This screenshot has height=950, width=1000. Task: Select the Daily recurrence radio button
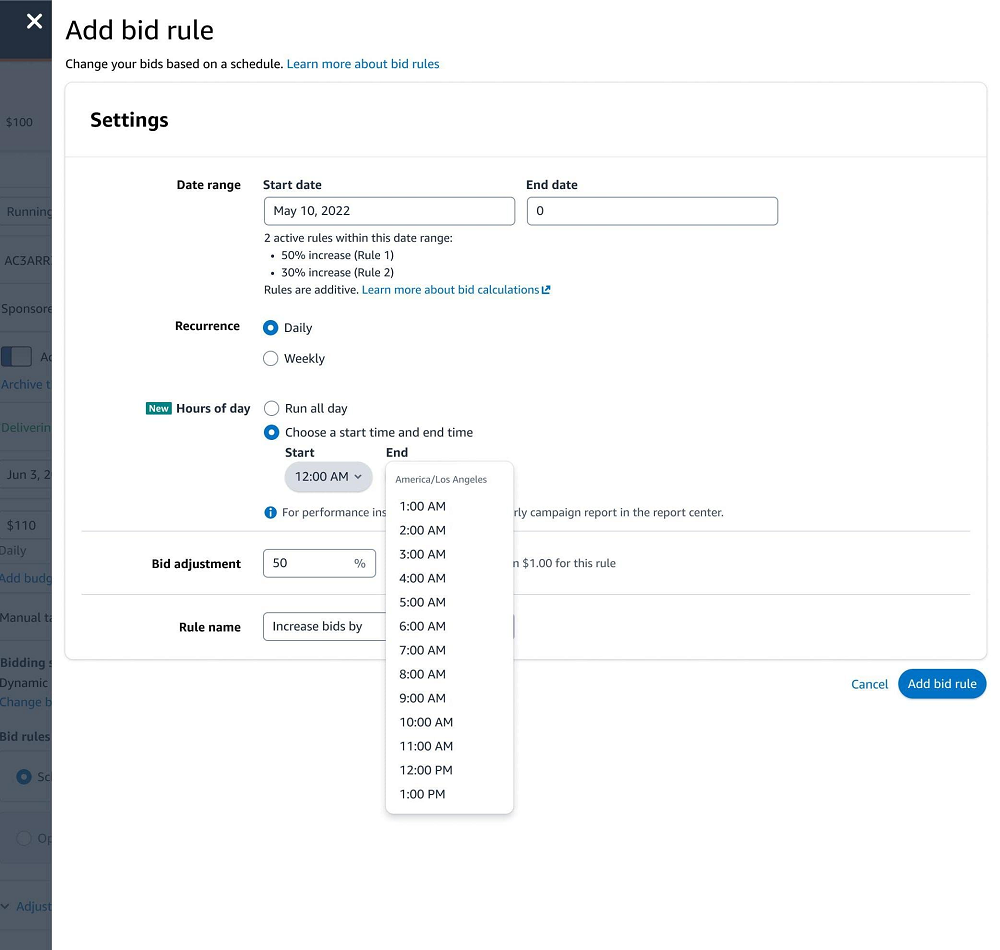coord(270,327)
